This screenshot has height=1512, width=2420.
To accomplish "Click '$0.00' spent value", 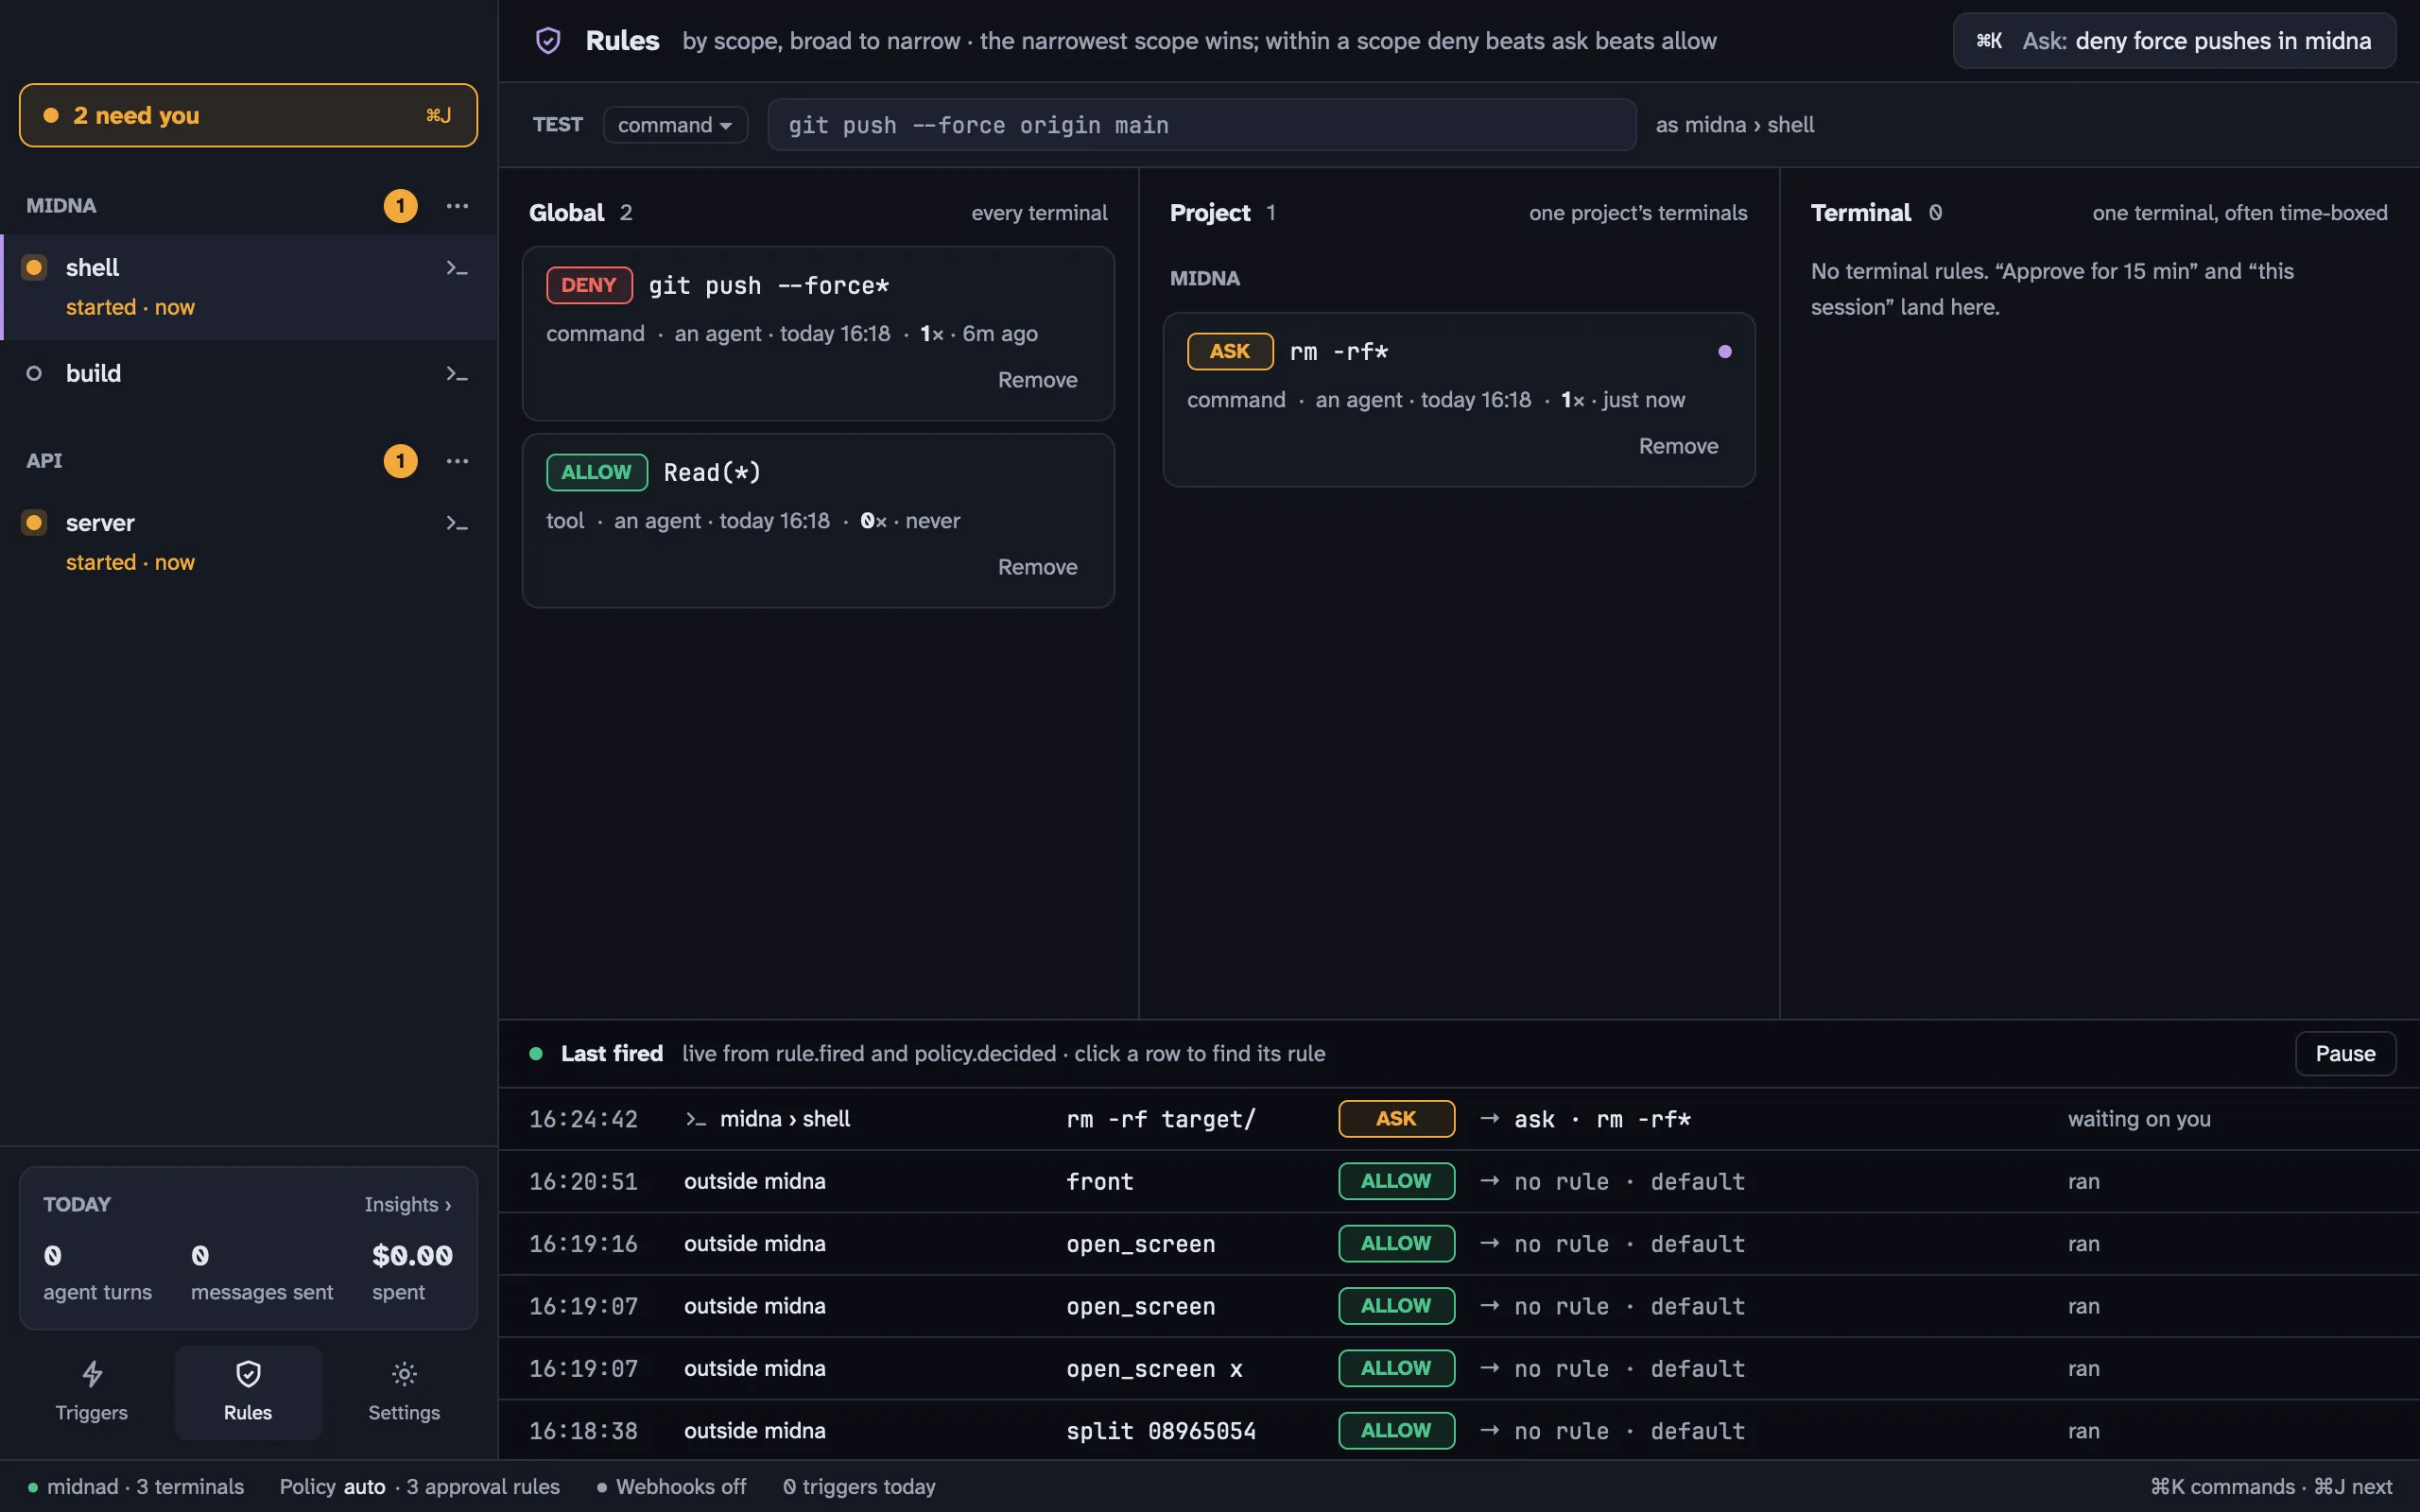I will click(x=412, y=1255).
